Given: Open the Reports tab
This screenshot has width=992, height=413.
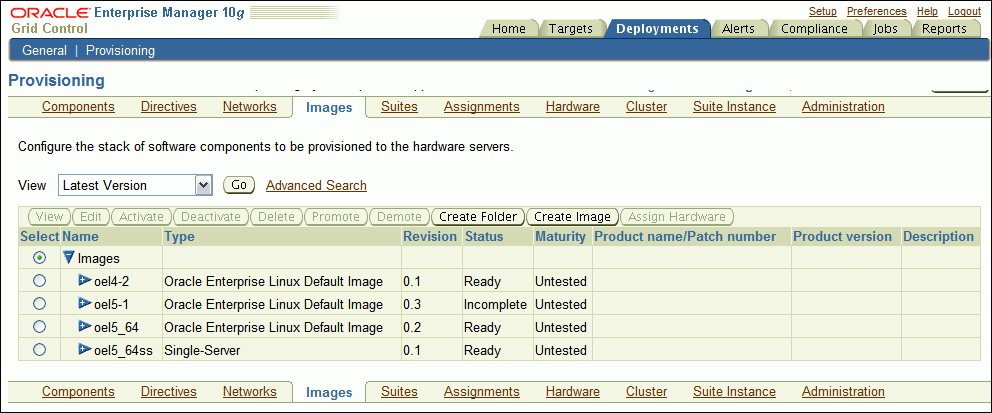Looking at the screenshot, I should tap(944, 28).
